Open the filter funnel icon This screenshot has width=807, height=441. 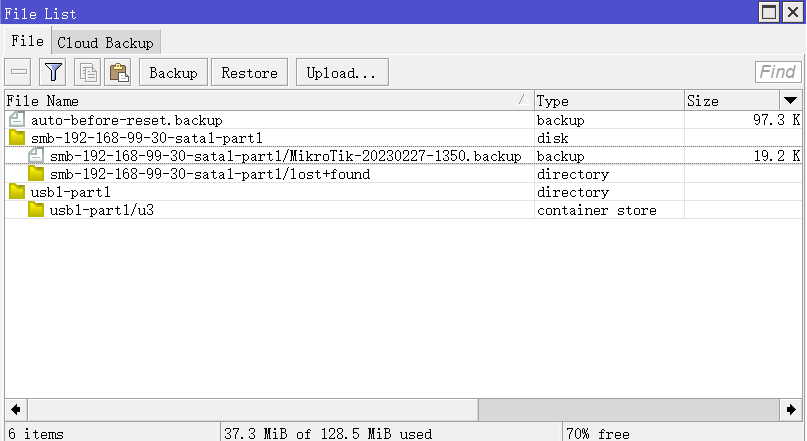[x=52, y=72]
